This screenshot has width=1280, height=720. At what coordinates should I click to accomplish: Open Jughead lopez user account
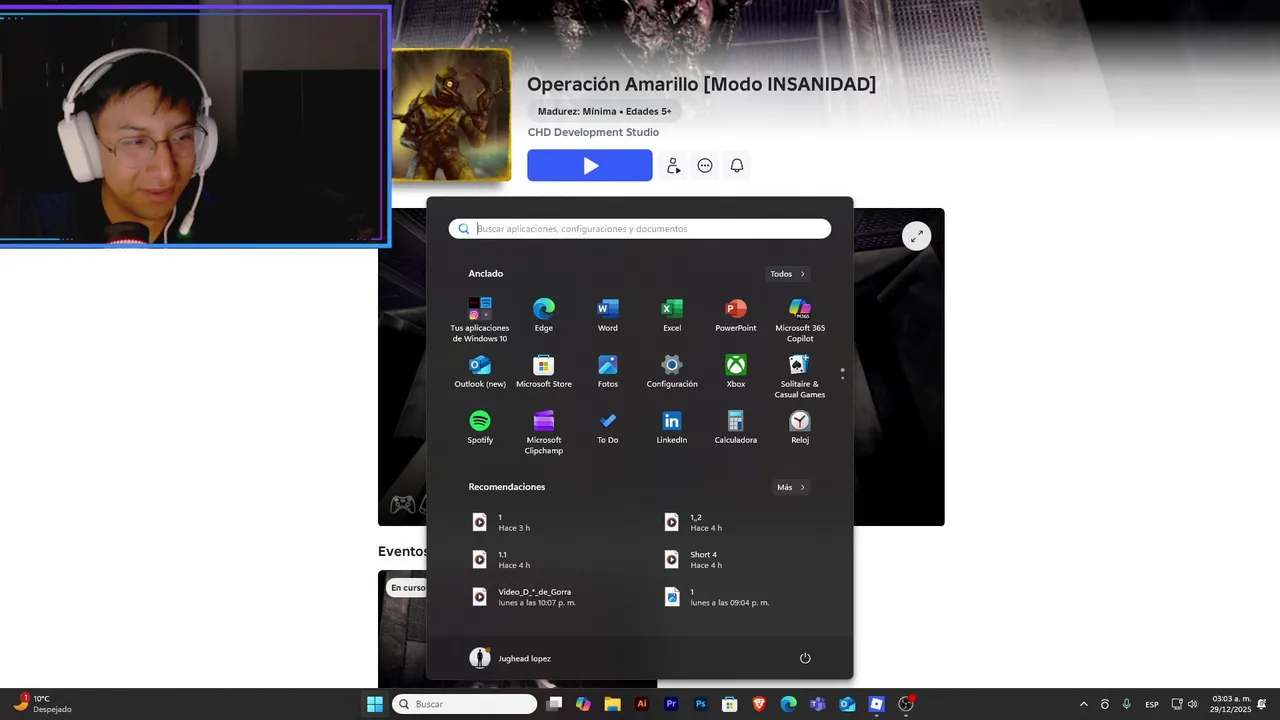[510, 658]
